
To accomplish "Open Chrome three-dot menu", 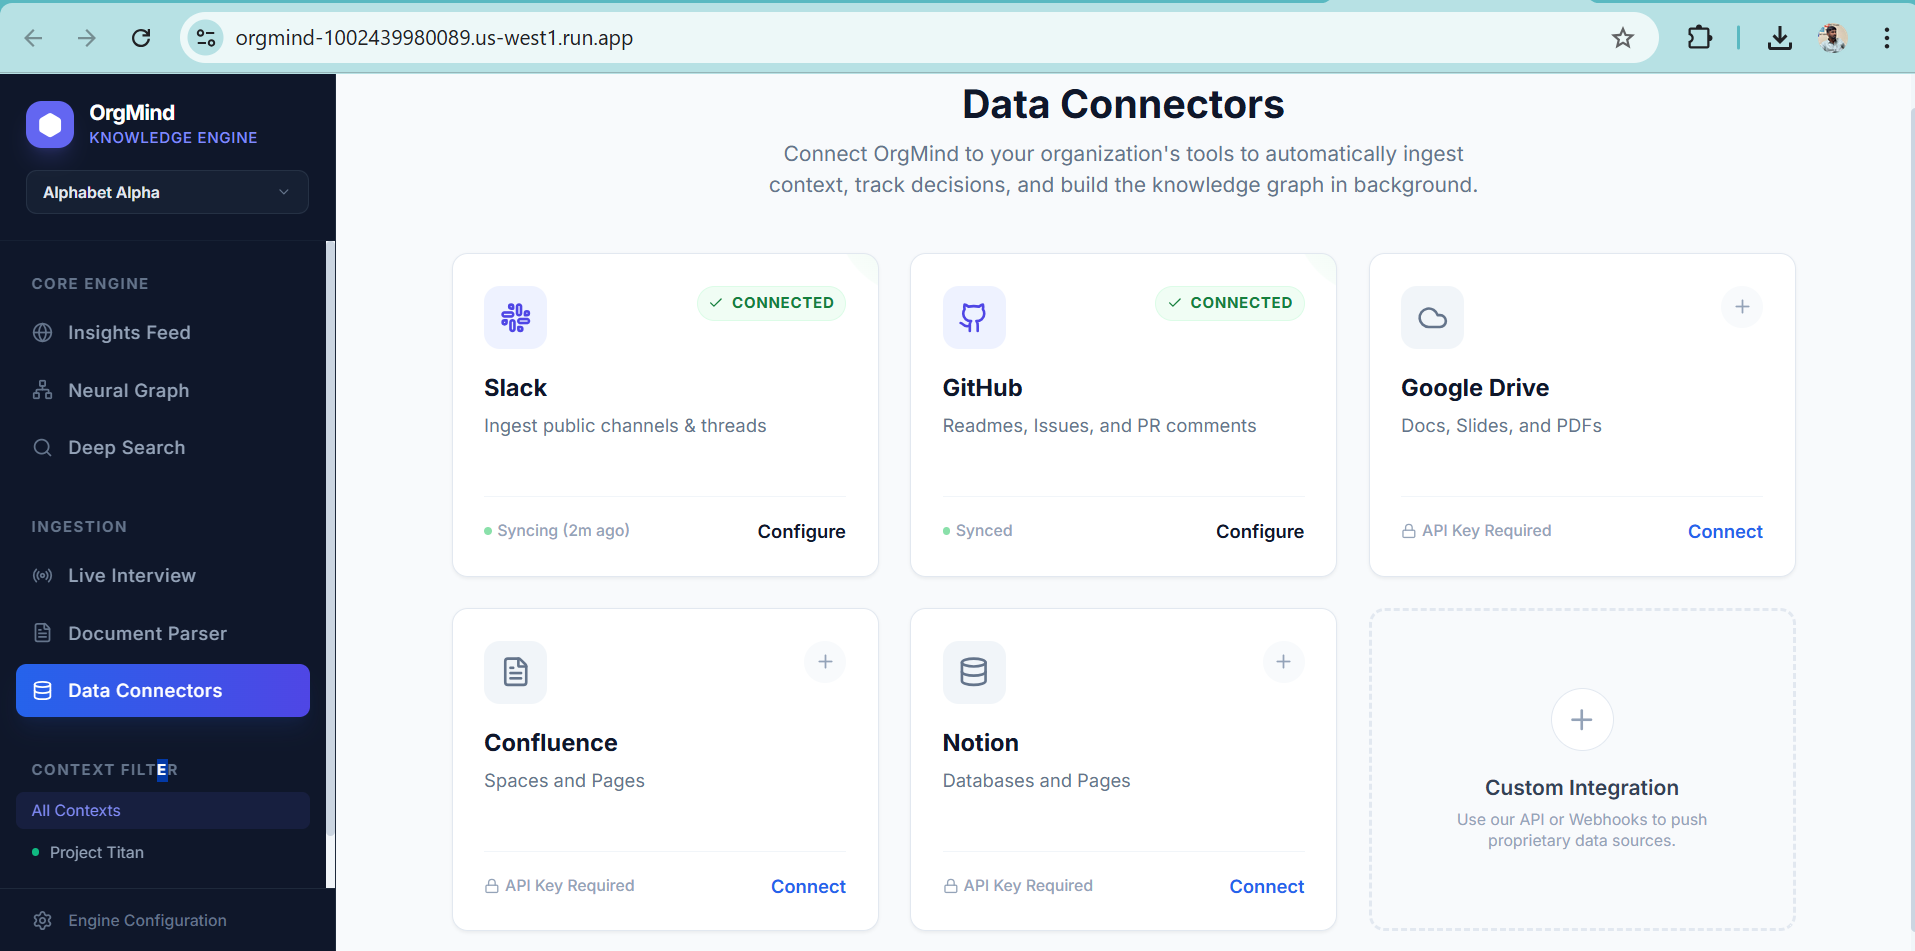I will pos(1887,38).
